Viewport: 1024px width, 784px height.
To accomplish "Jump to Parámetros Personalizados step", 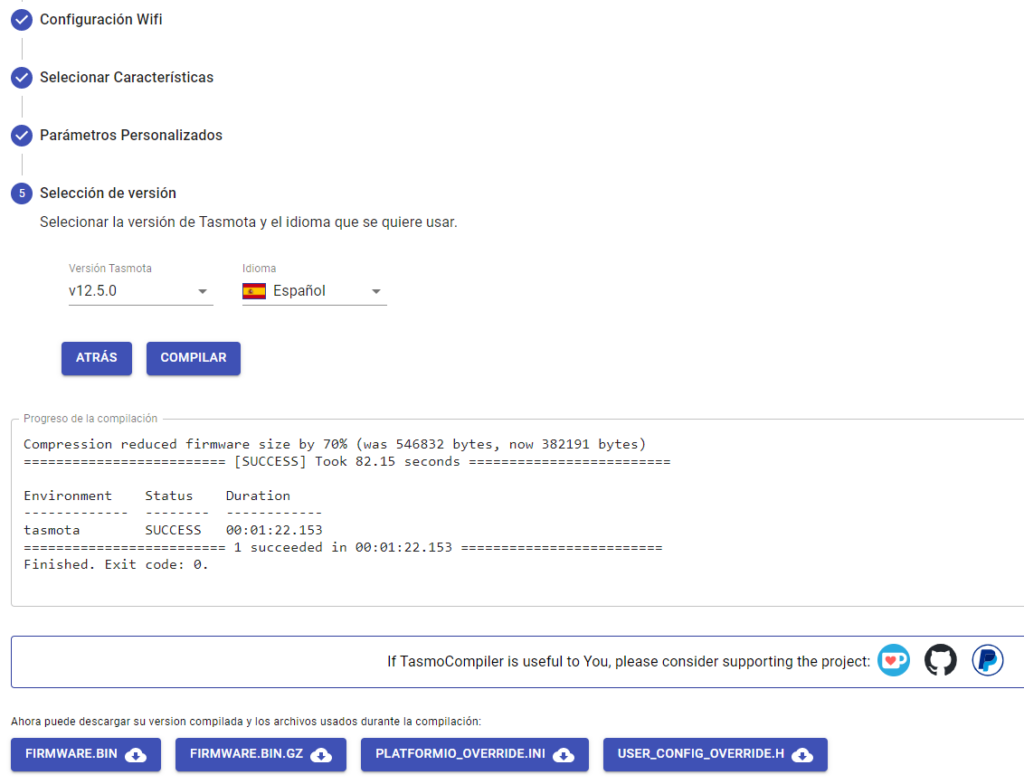I will point(131,136).
